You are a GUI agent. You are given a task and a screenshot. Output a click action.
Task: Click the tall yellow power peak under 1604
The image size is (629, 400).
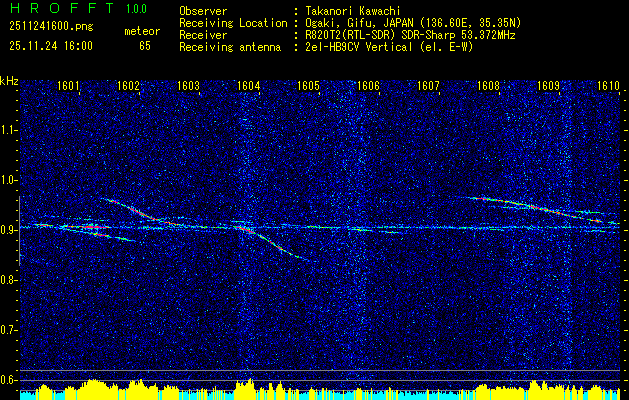(246, 388)
